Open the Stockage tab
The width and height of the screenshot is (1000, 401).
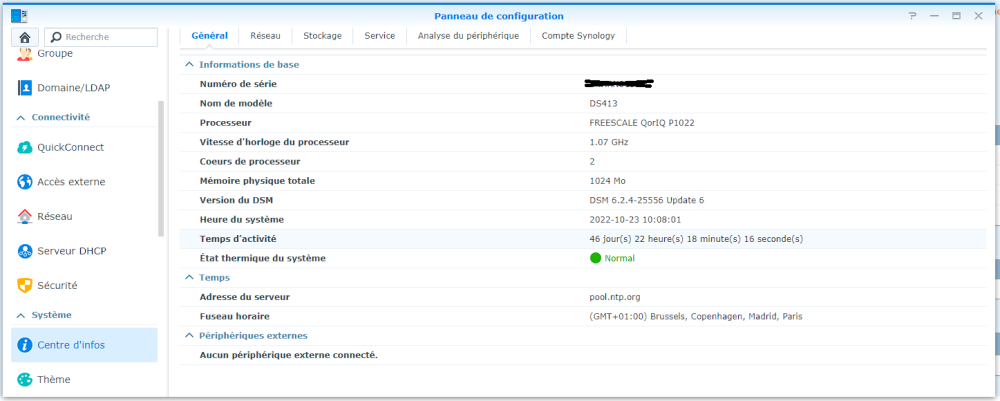322,36
